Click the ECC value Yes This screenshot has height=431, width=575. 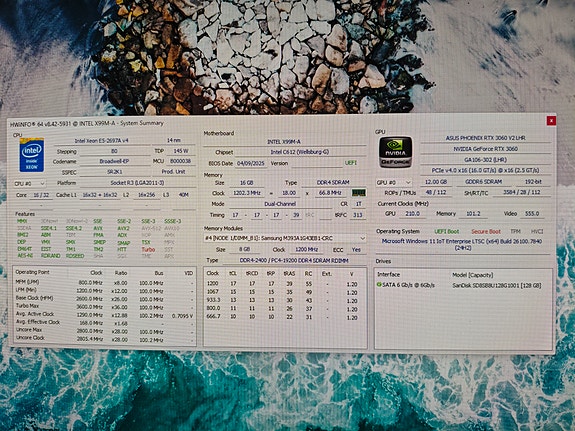[x=356, y=249]
